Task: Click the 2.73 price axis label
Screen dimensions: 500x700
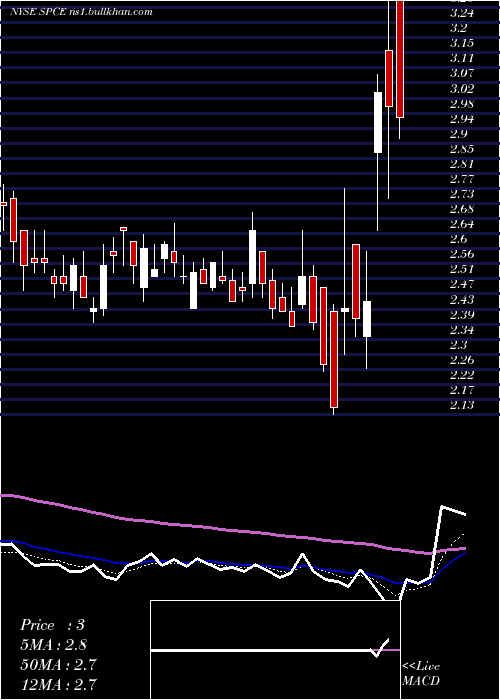Action: click(461, 194)
